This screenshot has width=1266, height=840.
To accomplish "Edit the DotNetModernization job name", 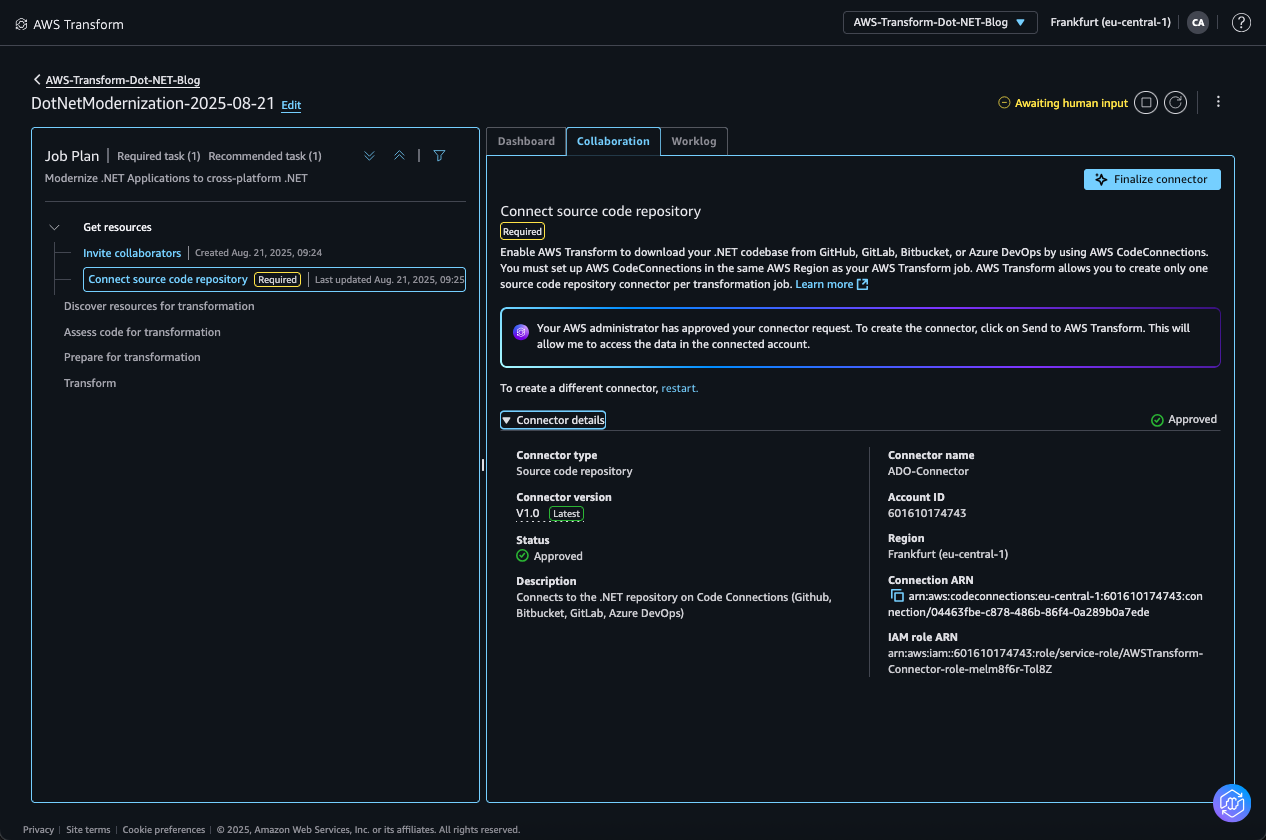I will coord(291,104).
